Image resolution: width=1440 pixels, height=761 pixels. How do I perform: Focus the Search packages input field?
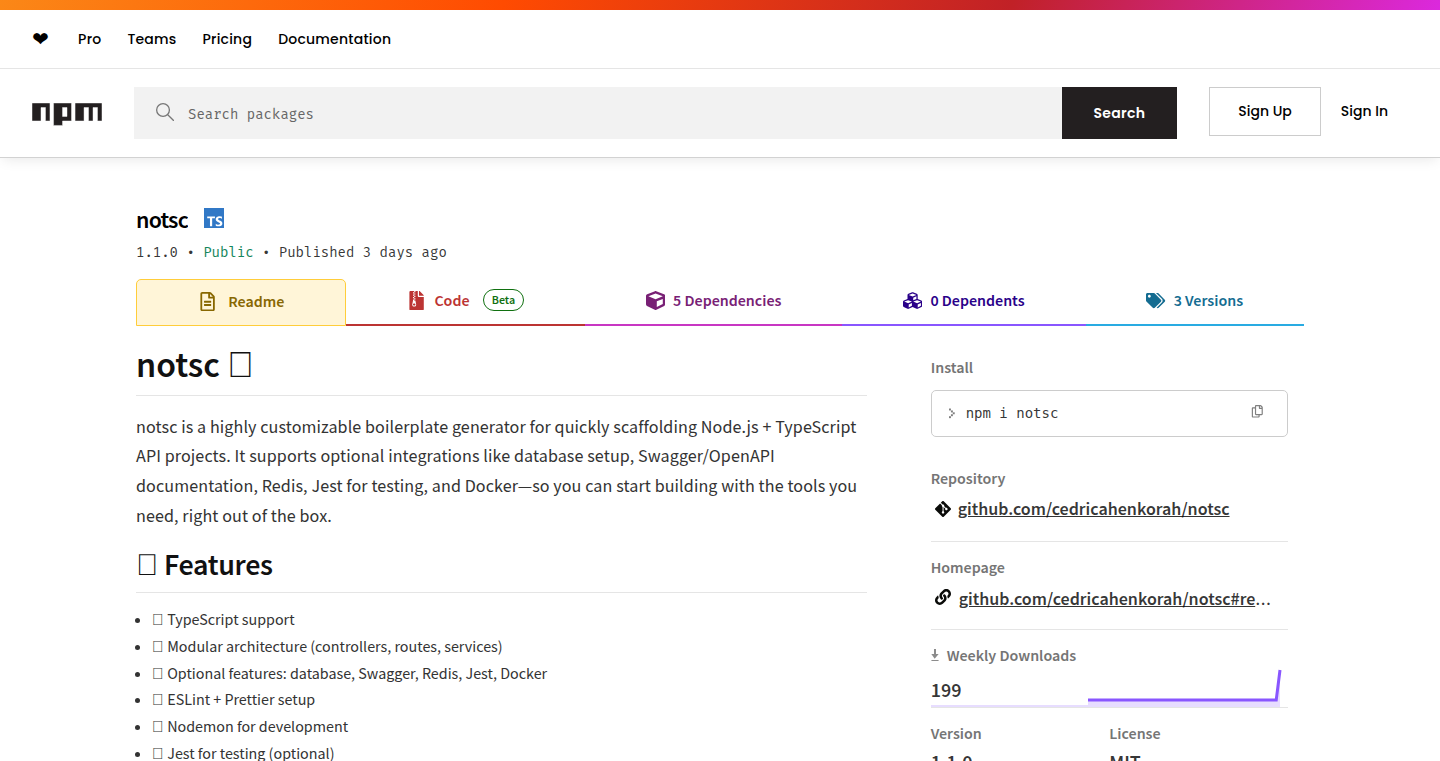598,113
